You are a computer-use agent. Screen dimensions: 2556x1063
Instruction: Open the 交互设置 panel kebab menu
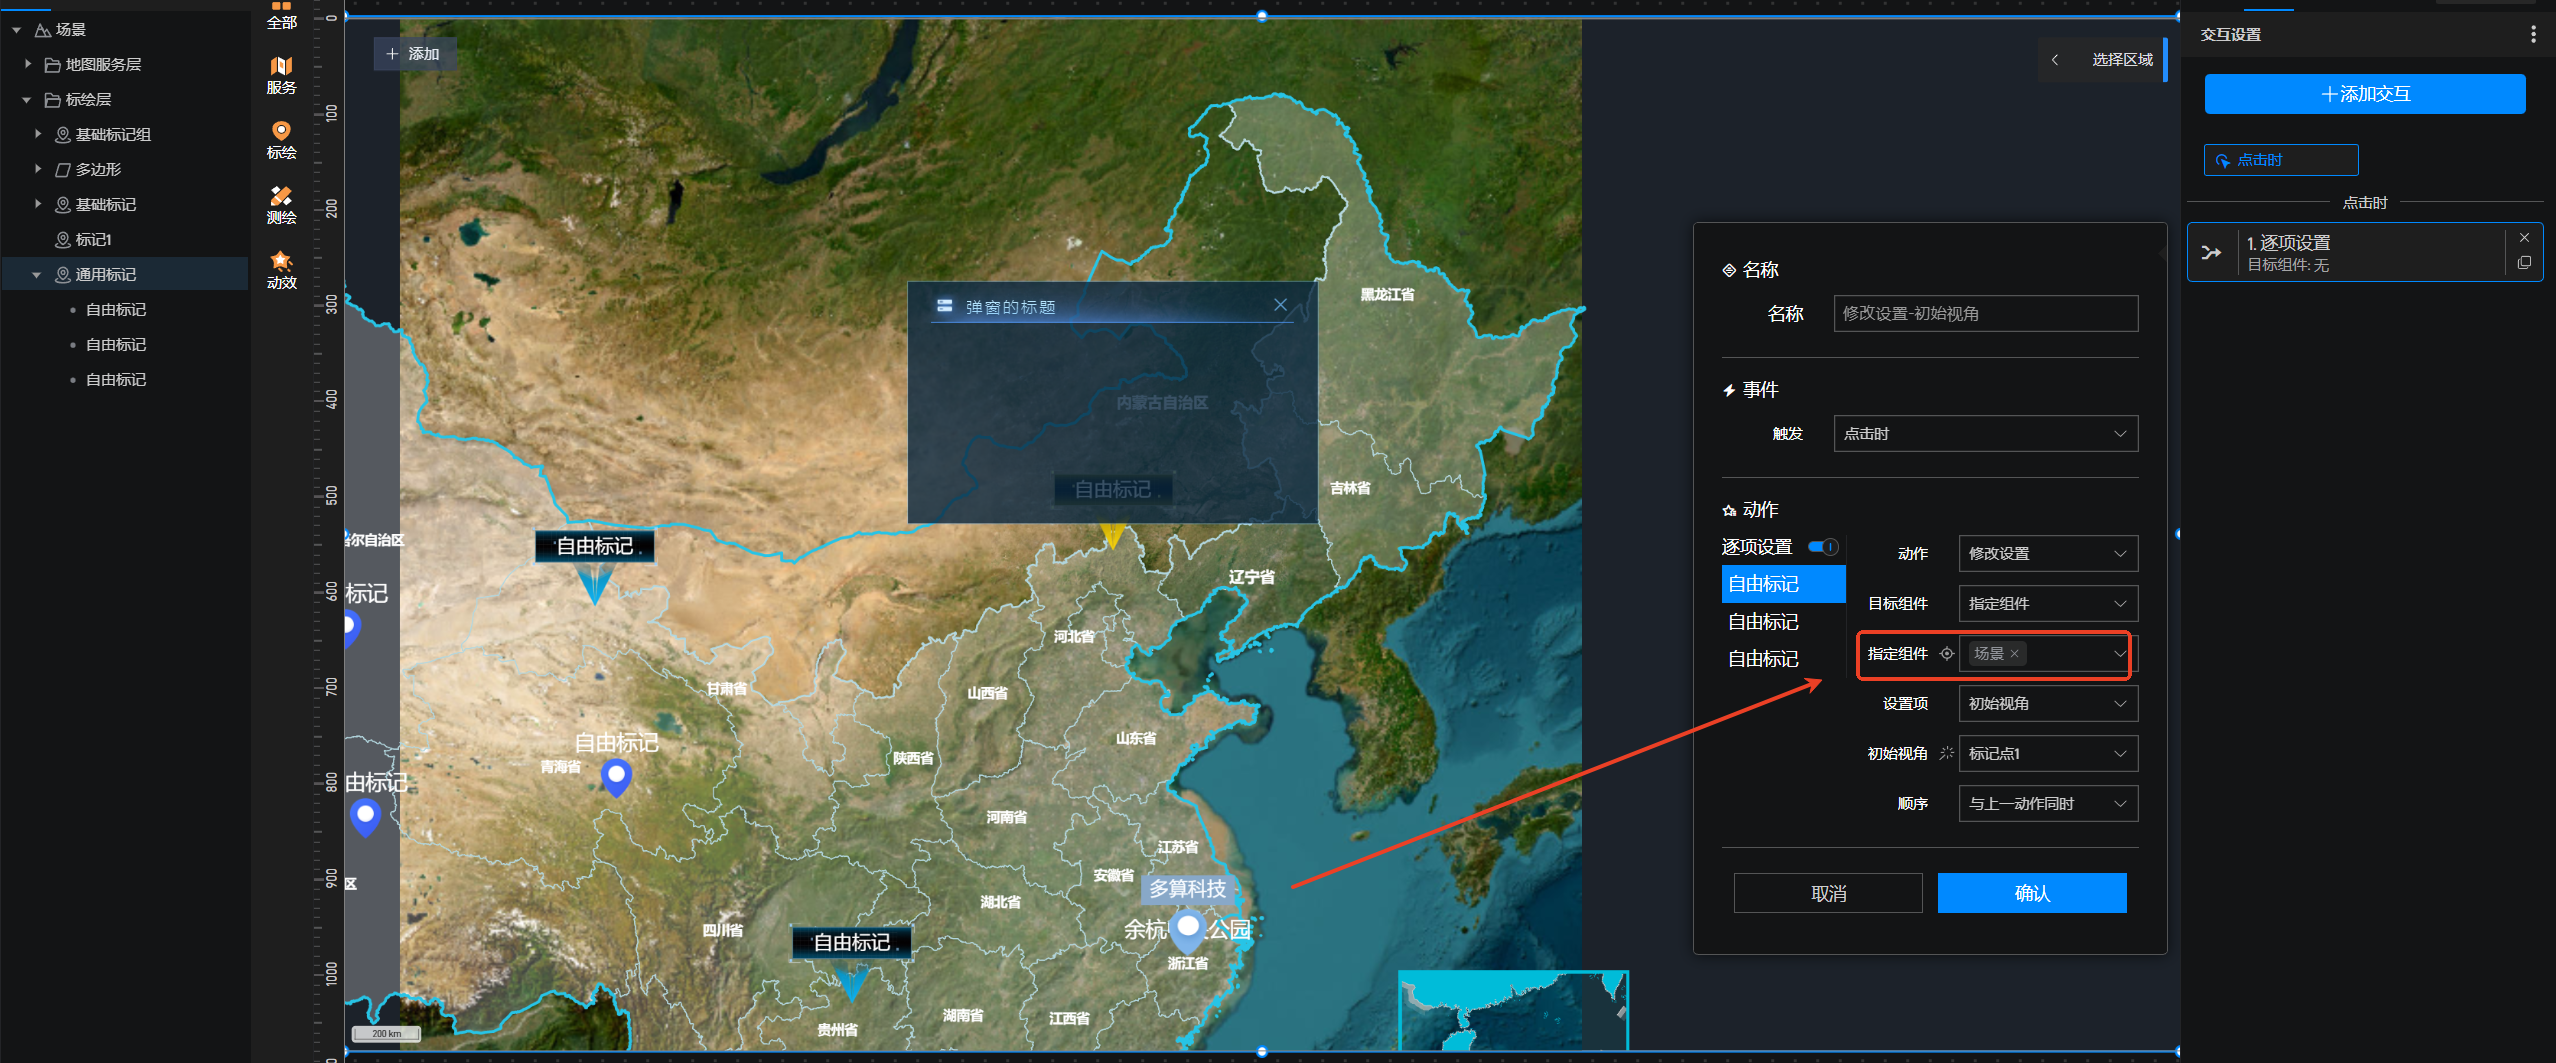2532,35
